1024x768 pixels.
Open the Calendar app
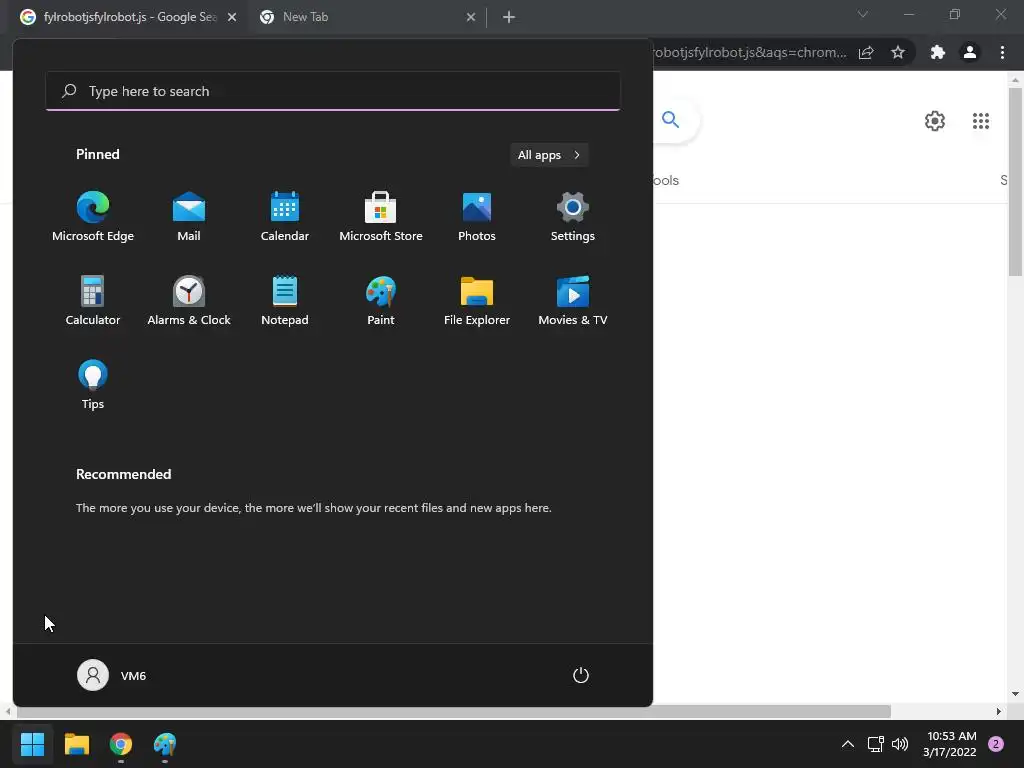point(285,217)
